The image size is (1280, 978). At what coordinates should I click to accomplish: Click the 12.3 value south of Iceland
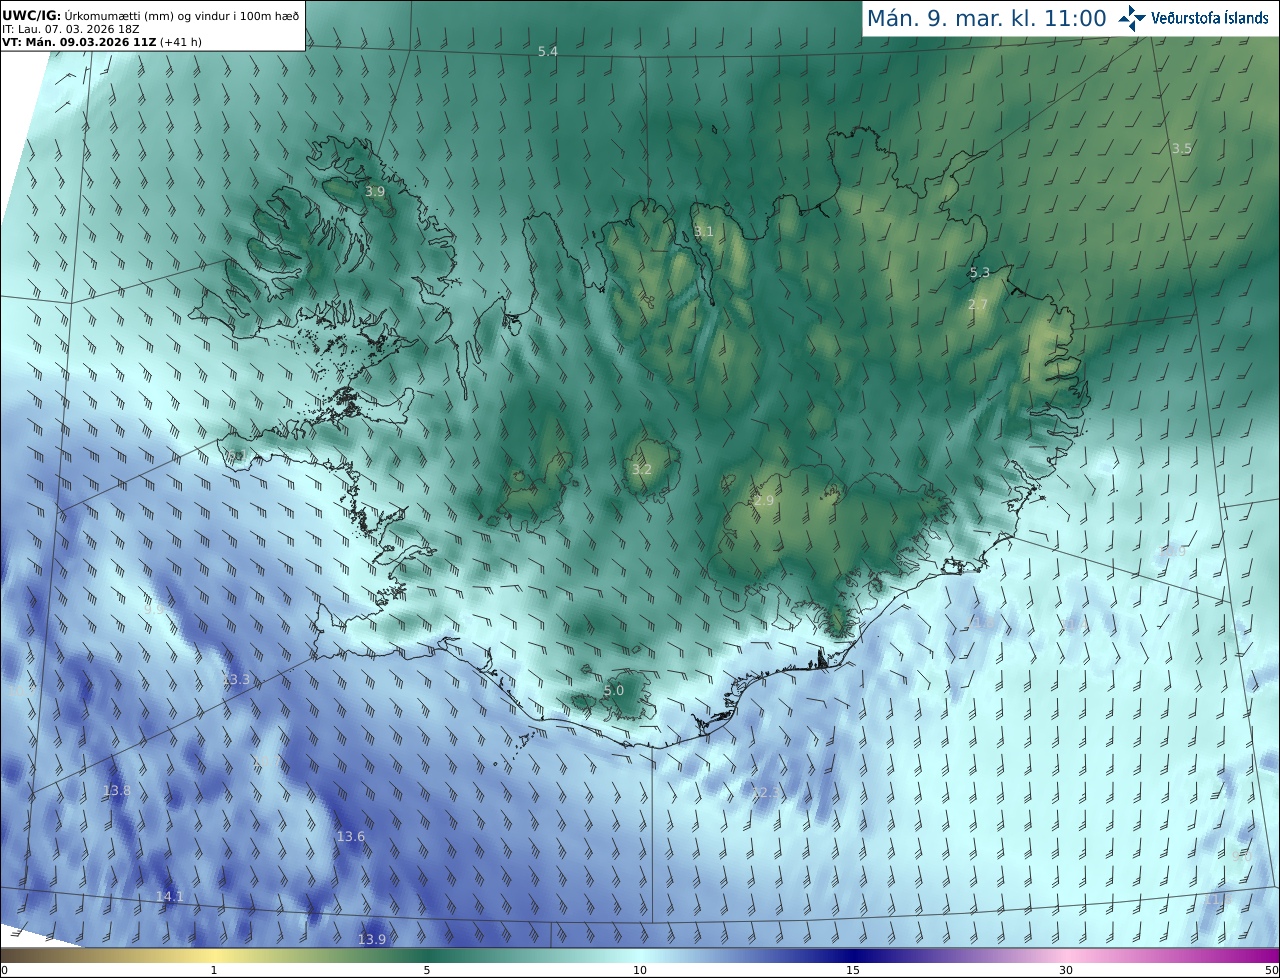(x=766, y=792)
